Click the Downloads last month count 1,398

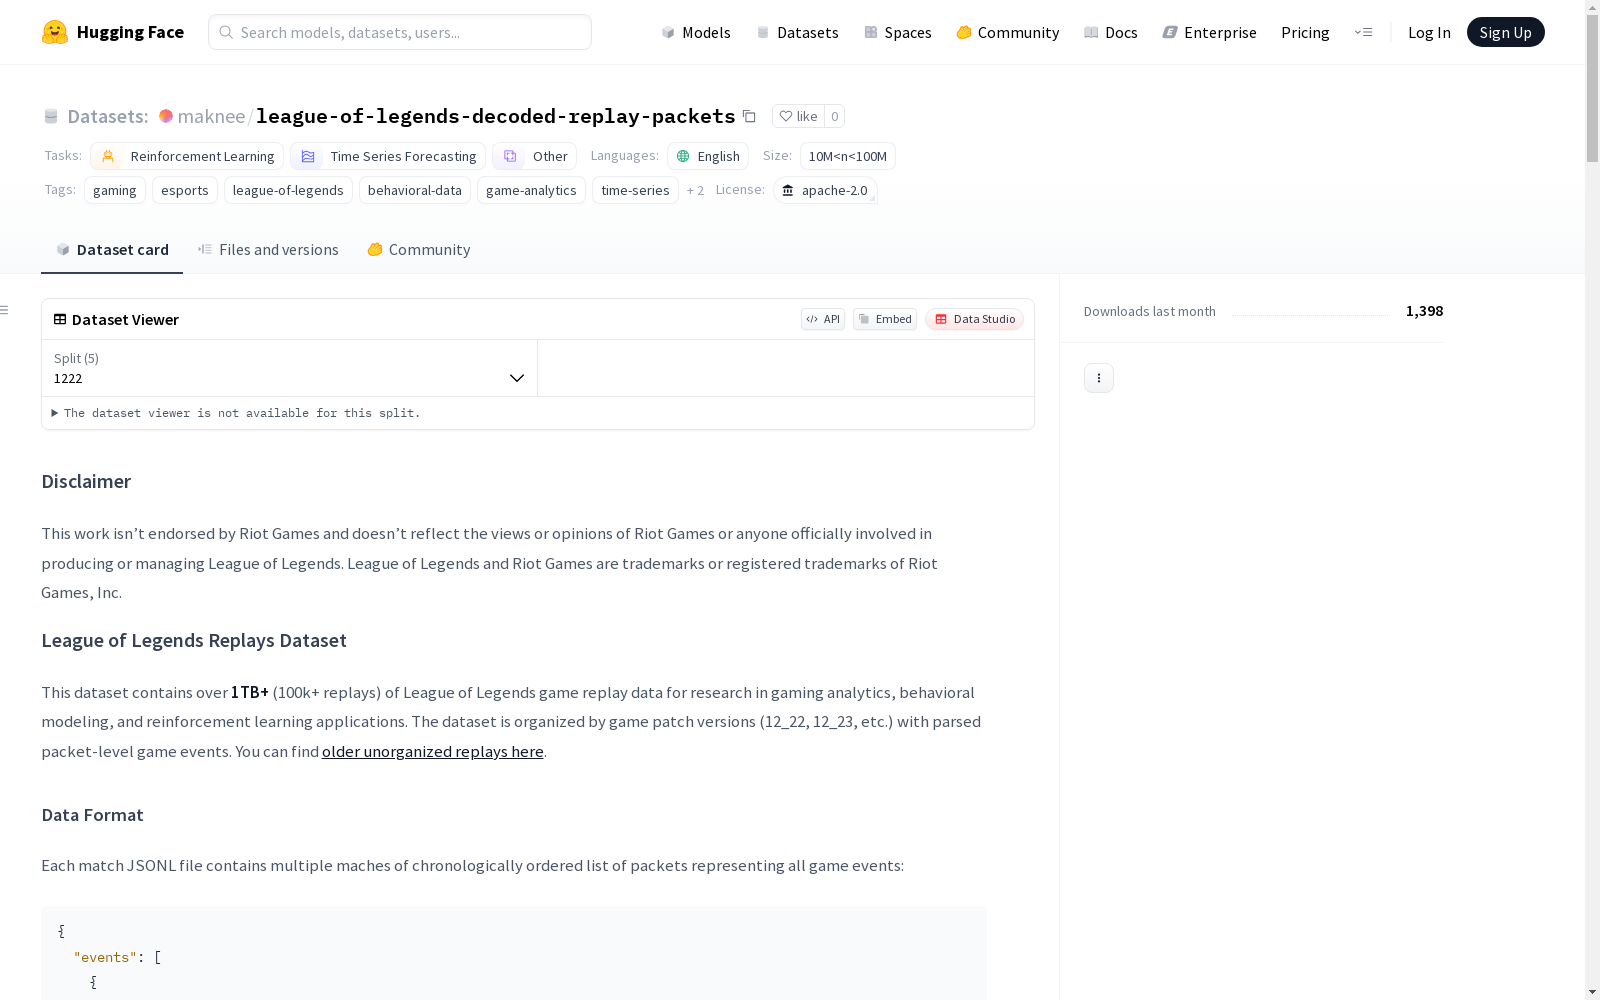tap(1424, 311)
